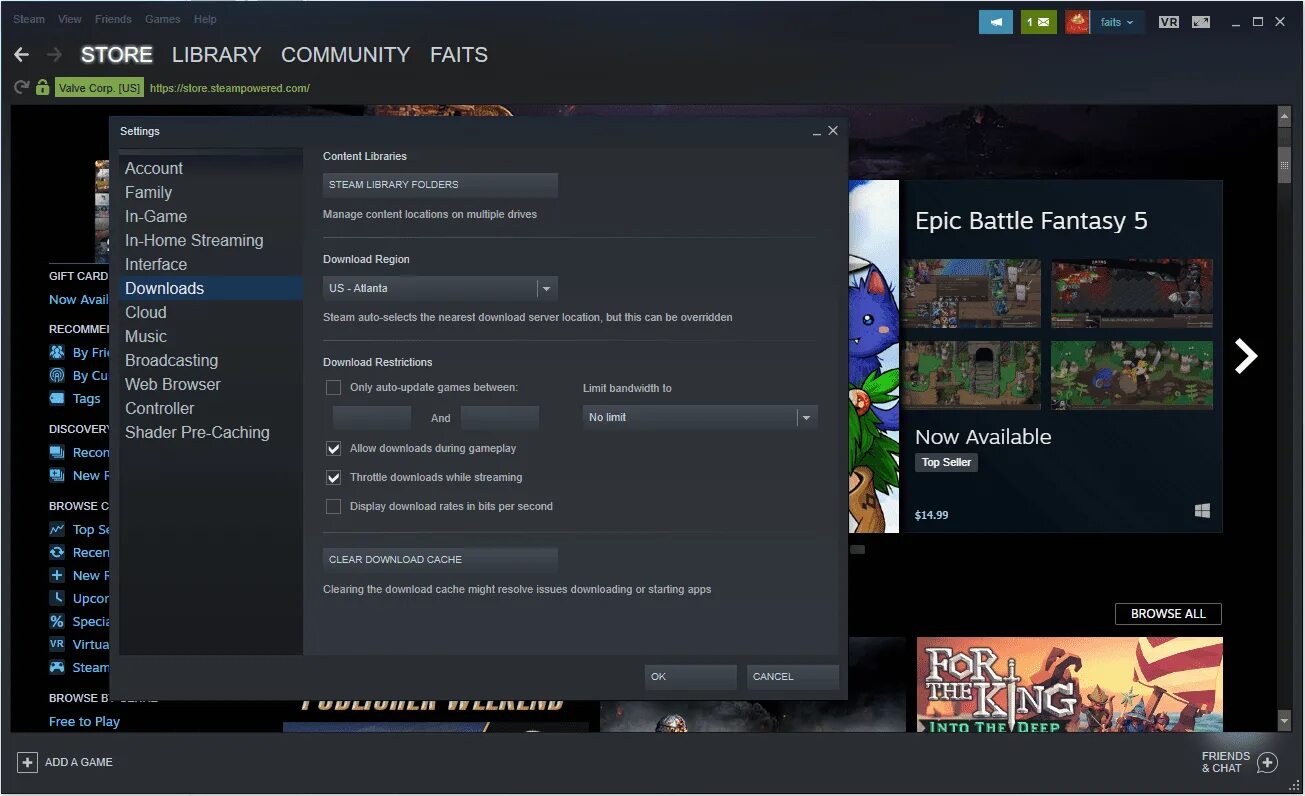Click the Virtual Reality VR sidebar icon
The height and width of the screenshot is (796, 1305).
pyautogui.click(x=57, y=644)
